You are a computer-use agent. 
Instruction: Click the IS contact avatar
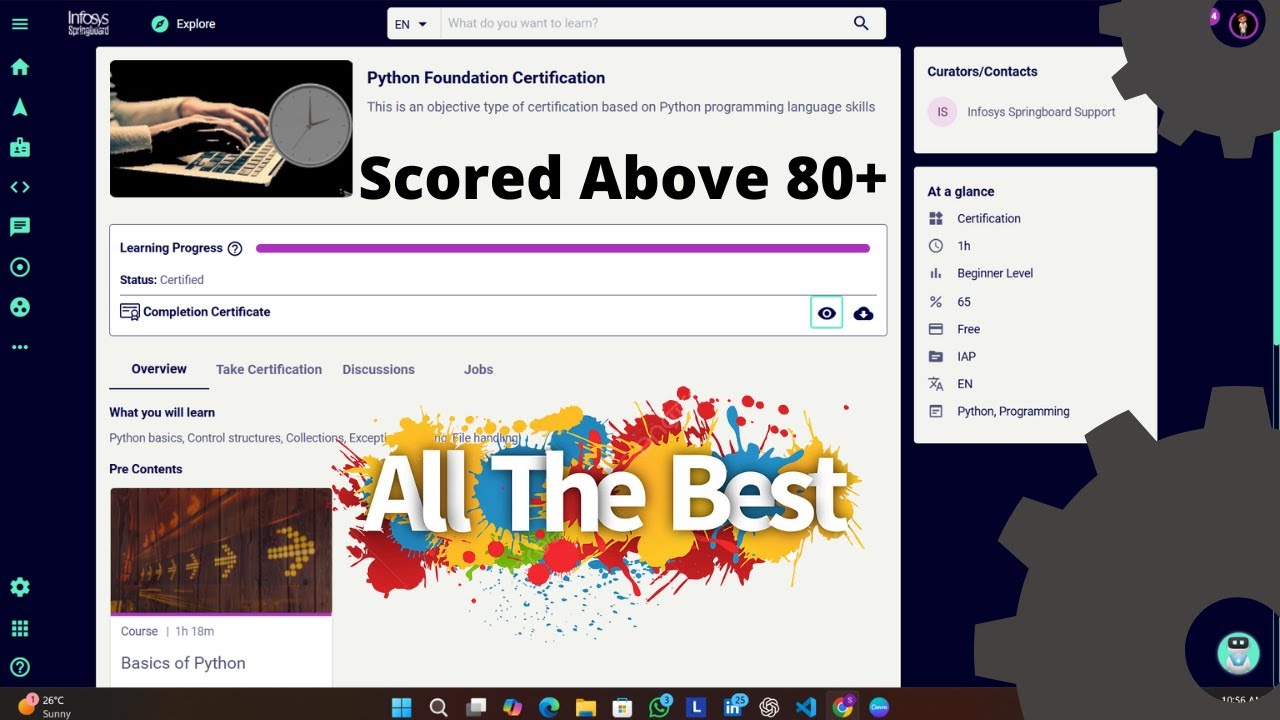(x=942, y=112)
